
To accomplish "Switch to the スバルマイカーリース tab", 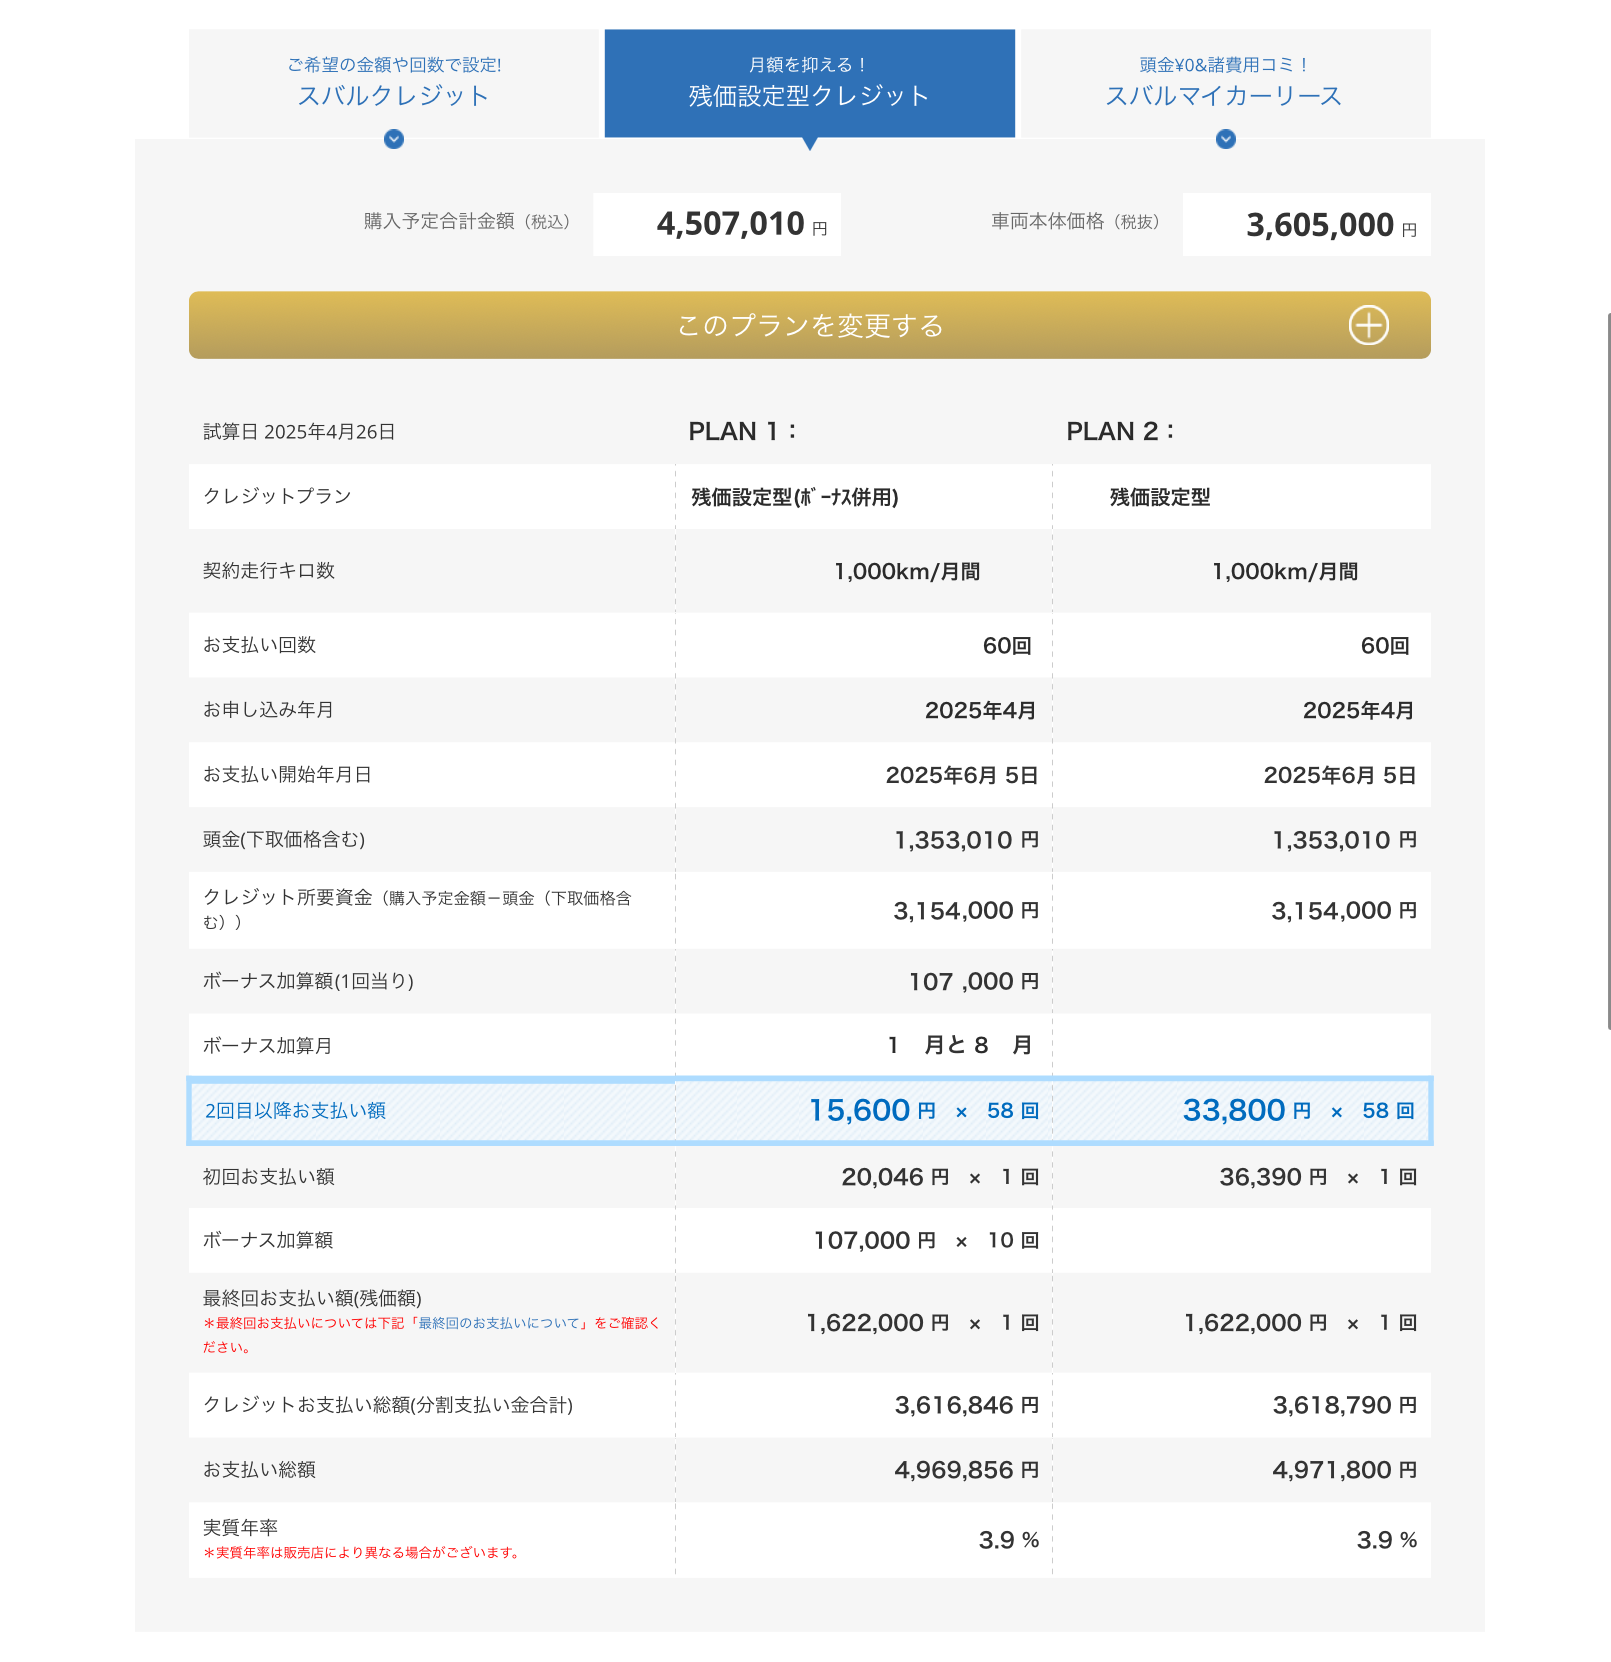I will coord(1226,83).
